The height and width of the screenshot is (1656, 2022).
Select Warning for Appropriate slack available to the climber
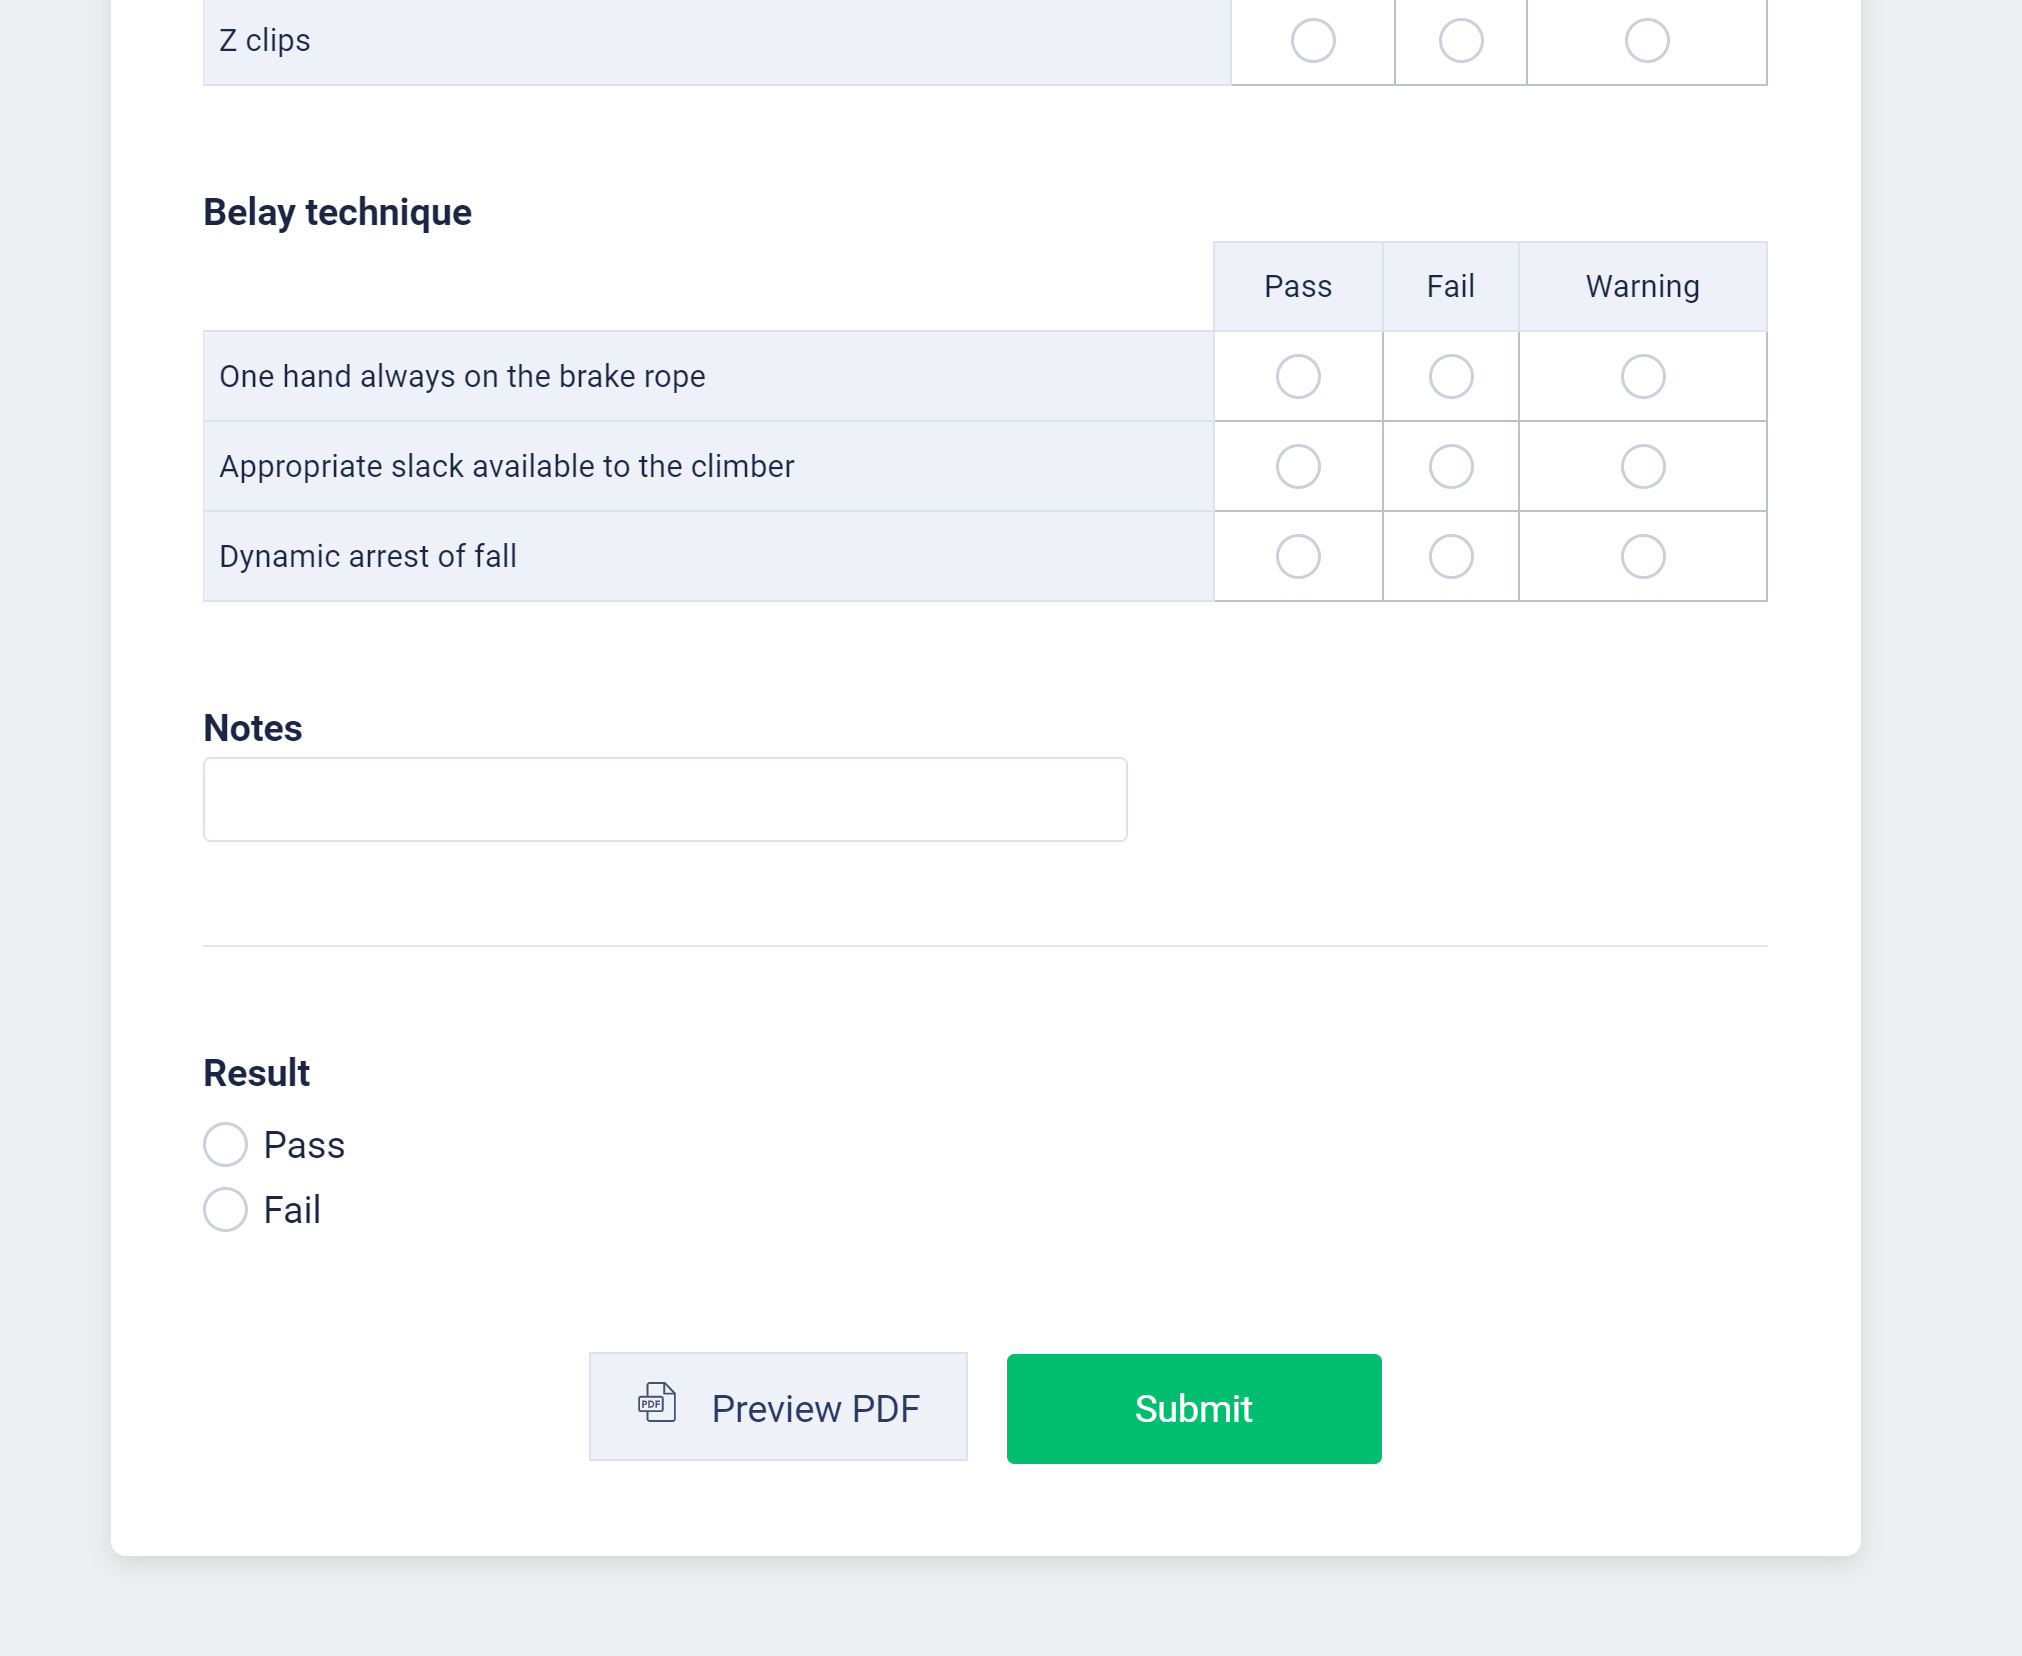[x=1643, y=466]
